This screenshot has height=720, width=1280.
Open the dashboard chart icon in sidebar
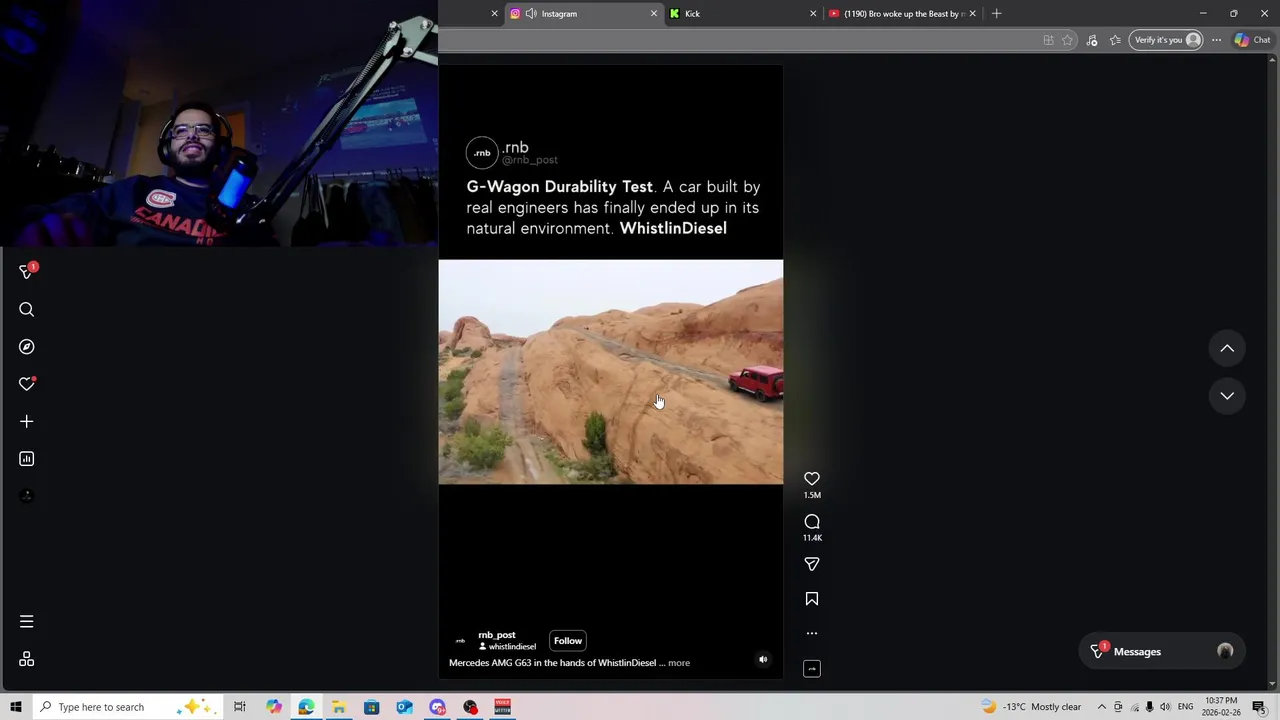pyautogui.click(x=27, y=459)
